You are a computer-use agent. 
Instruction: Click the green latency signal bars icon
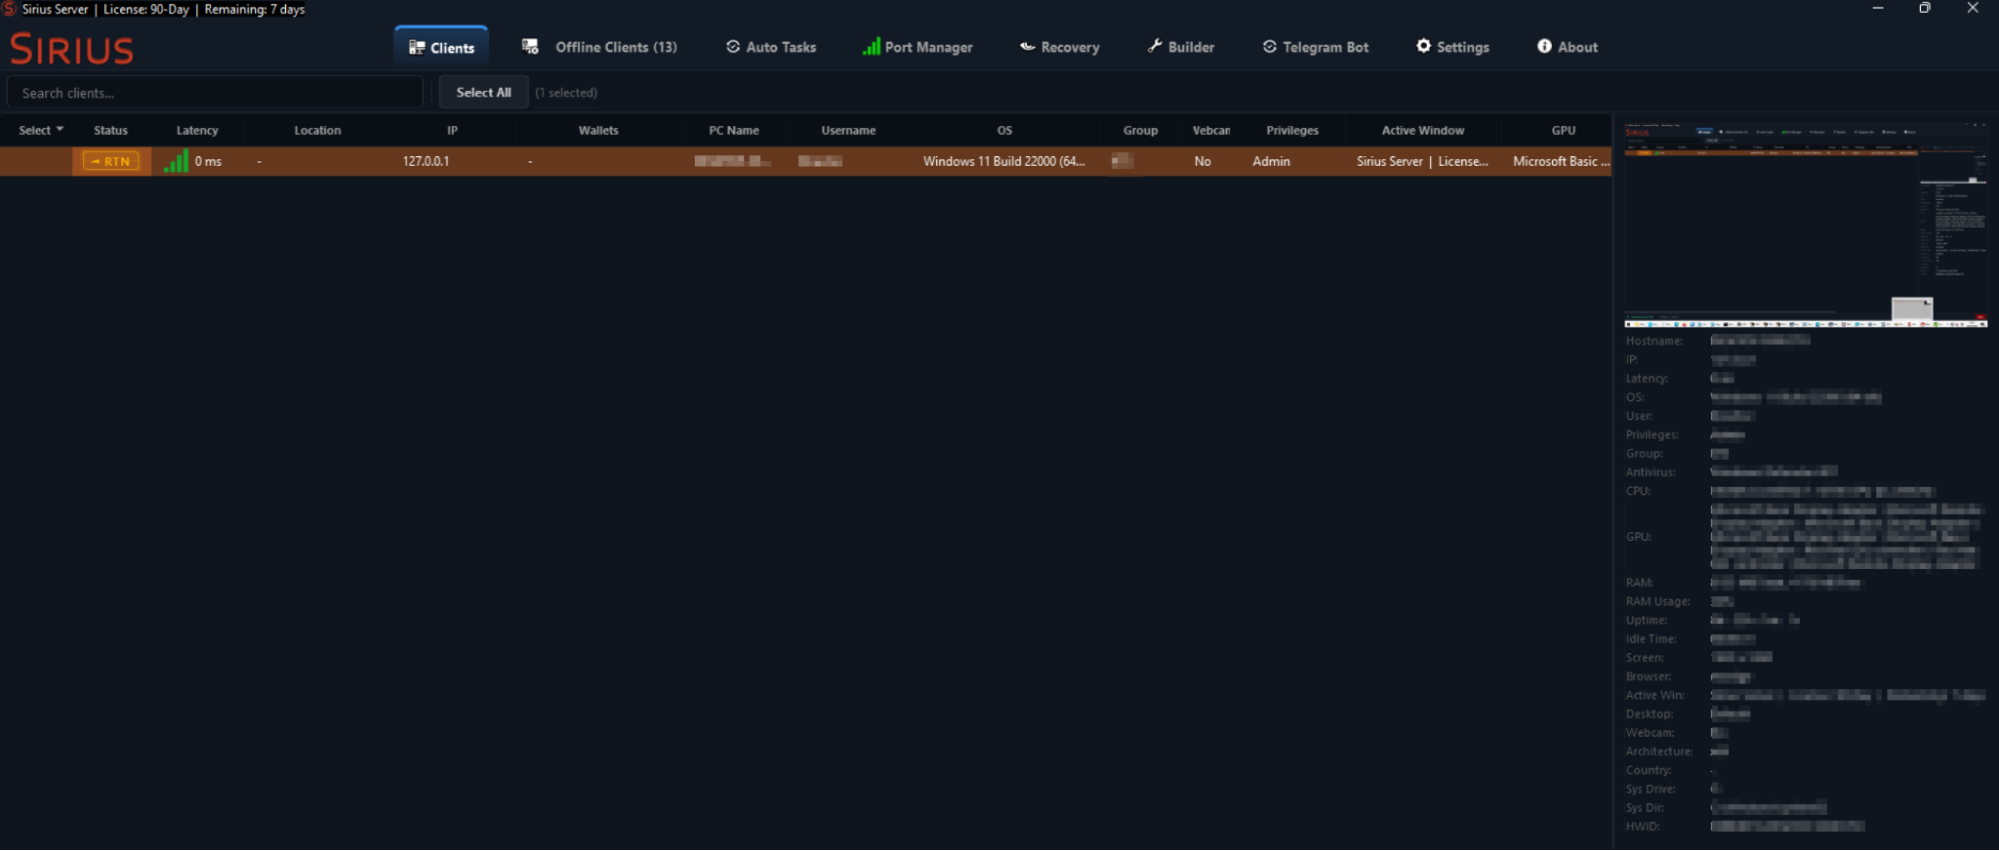pyautogui.click(x=176, y=161)
